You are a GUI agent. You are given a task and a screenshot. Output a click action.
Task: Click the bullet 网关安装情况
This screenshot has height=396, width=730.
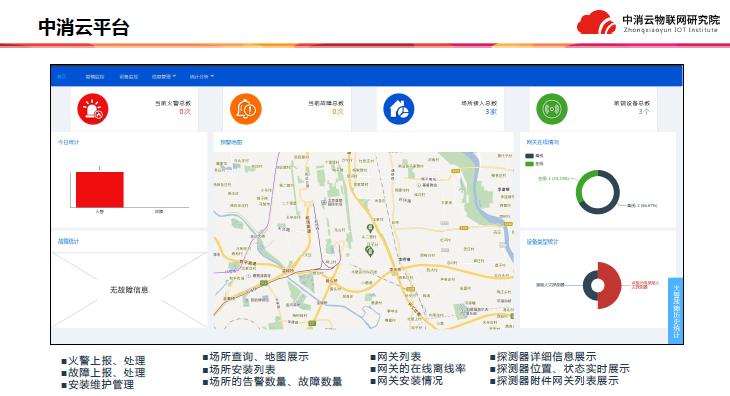click(x=407, y=381)
